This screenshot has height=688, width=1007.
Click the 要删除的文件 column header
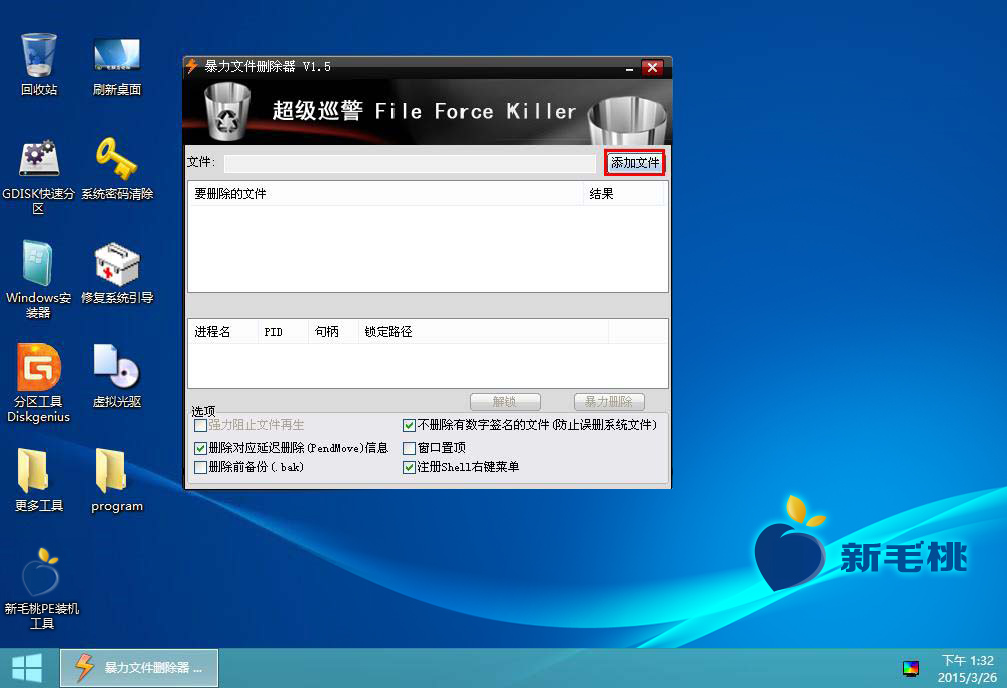pyautogui.click(x=385, y=193)
